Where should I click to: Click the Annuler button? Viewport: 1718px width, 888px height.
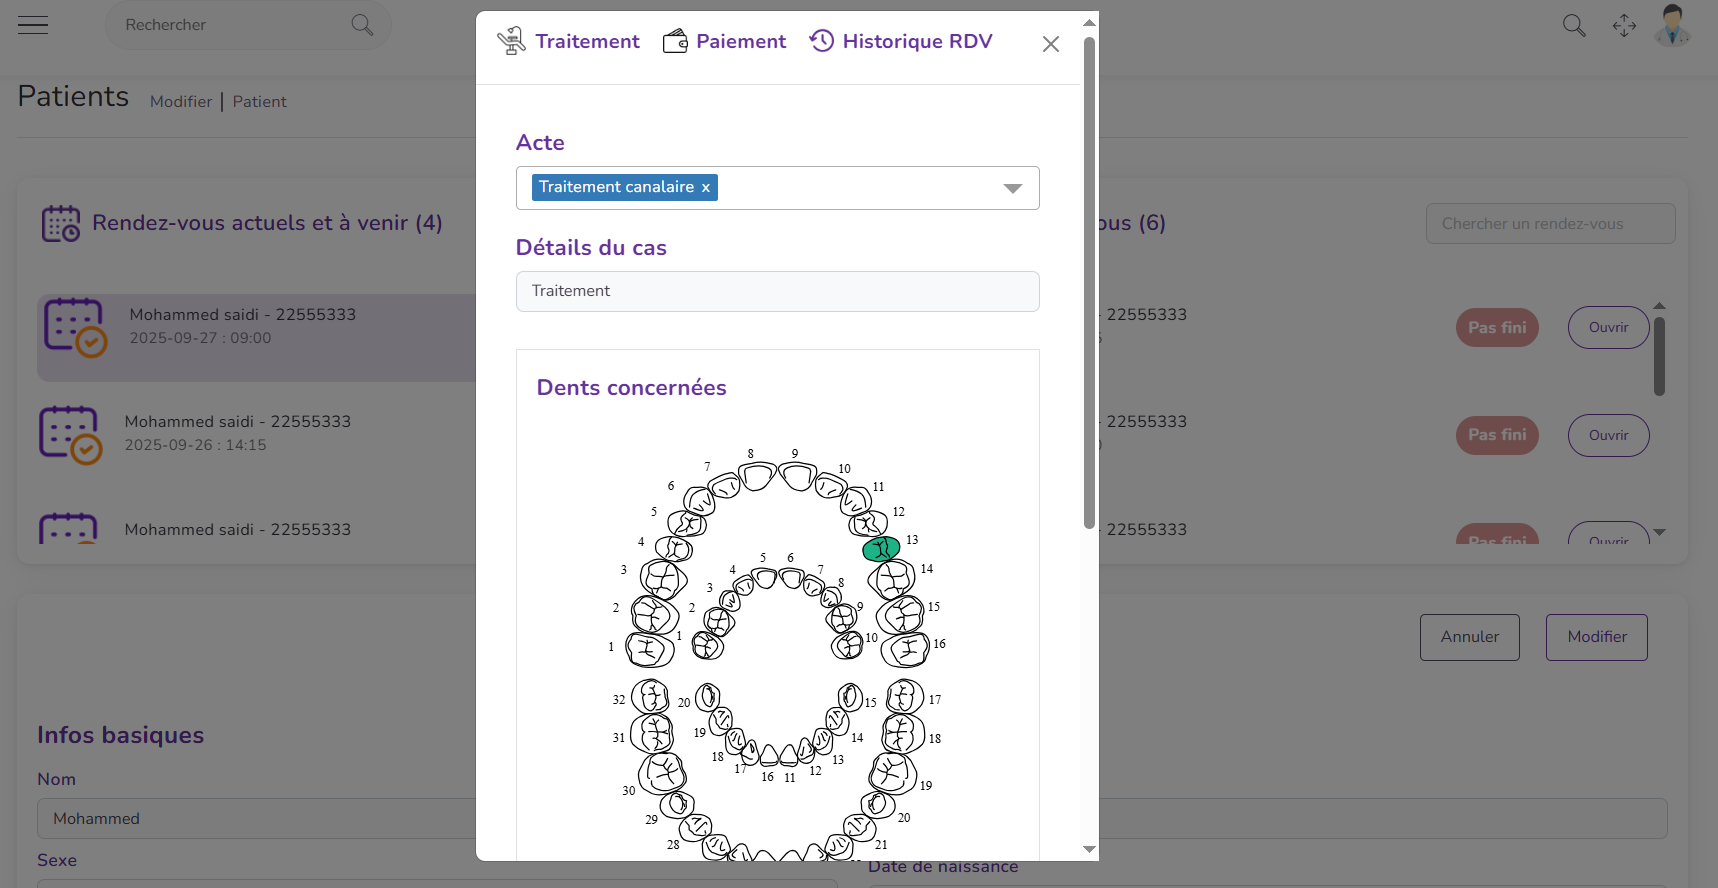pyautogui.click(x=1469, y=637)
